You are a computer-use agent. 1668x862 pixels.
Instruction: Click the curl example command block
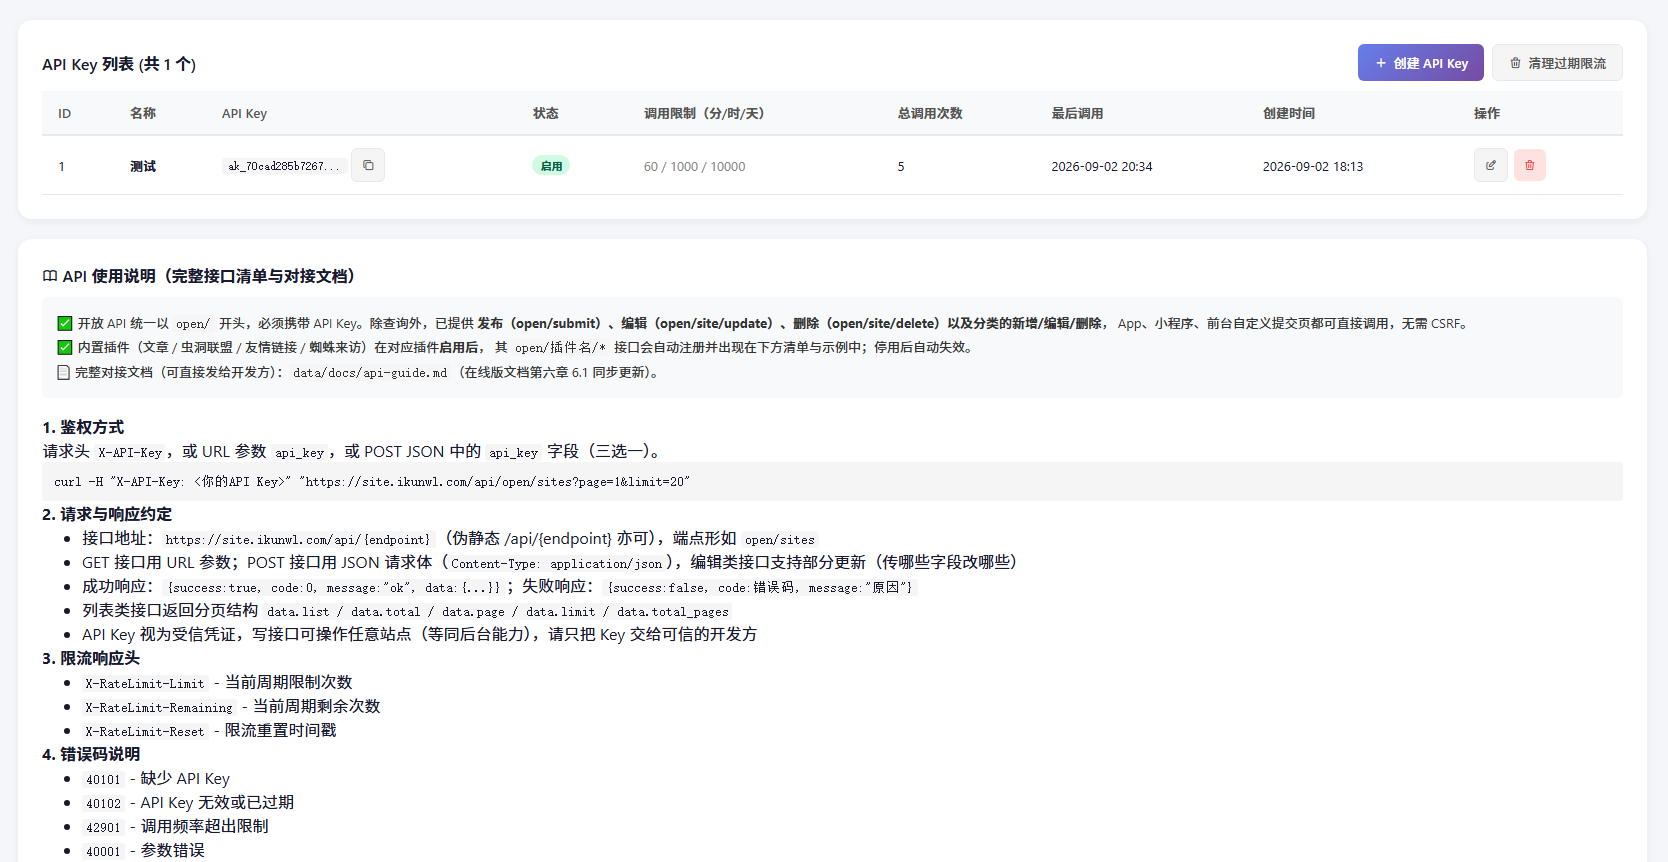[832, 481]
